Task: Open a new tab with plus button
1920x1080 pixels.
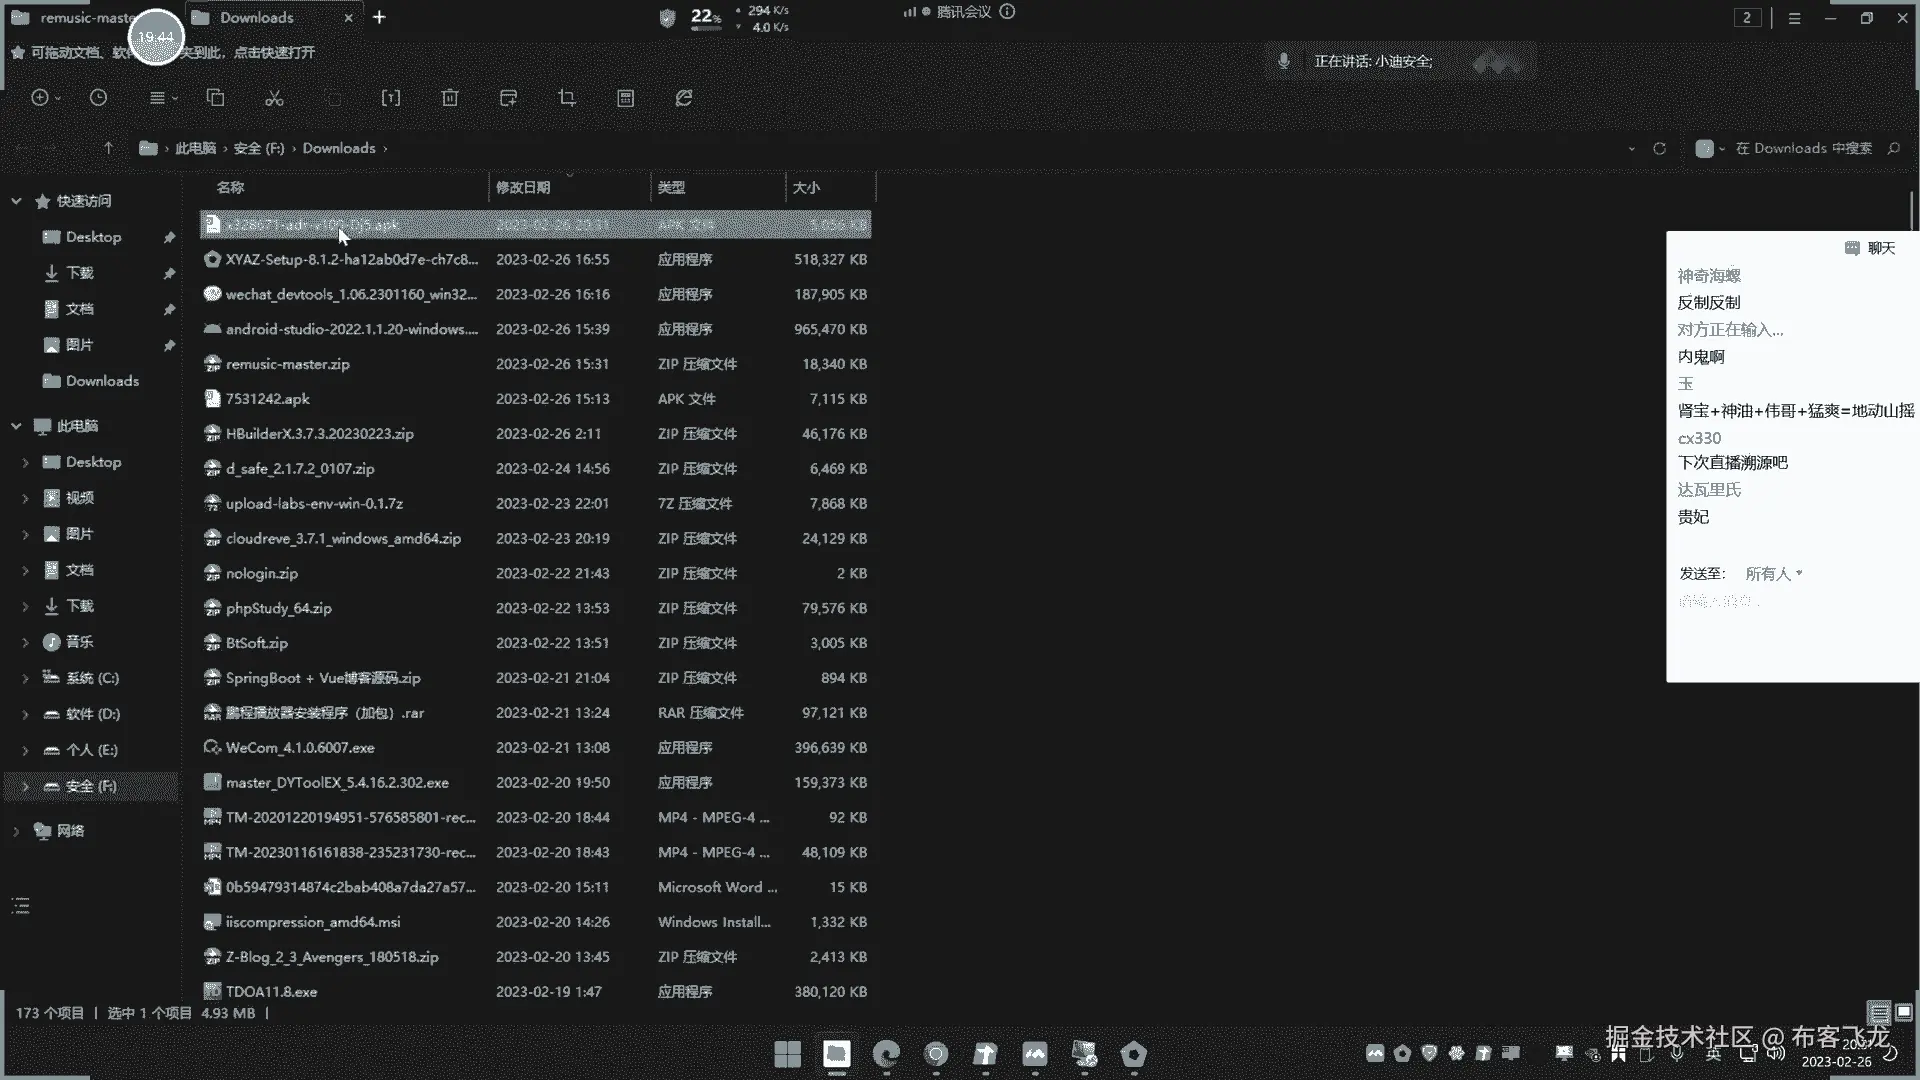Action: (x=379, y=17)
